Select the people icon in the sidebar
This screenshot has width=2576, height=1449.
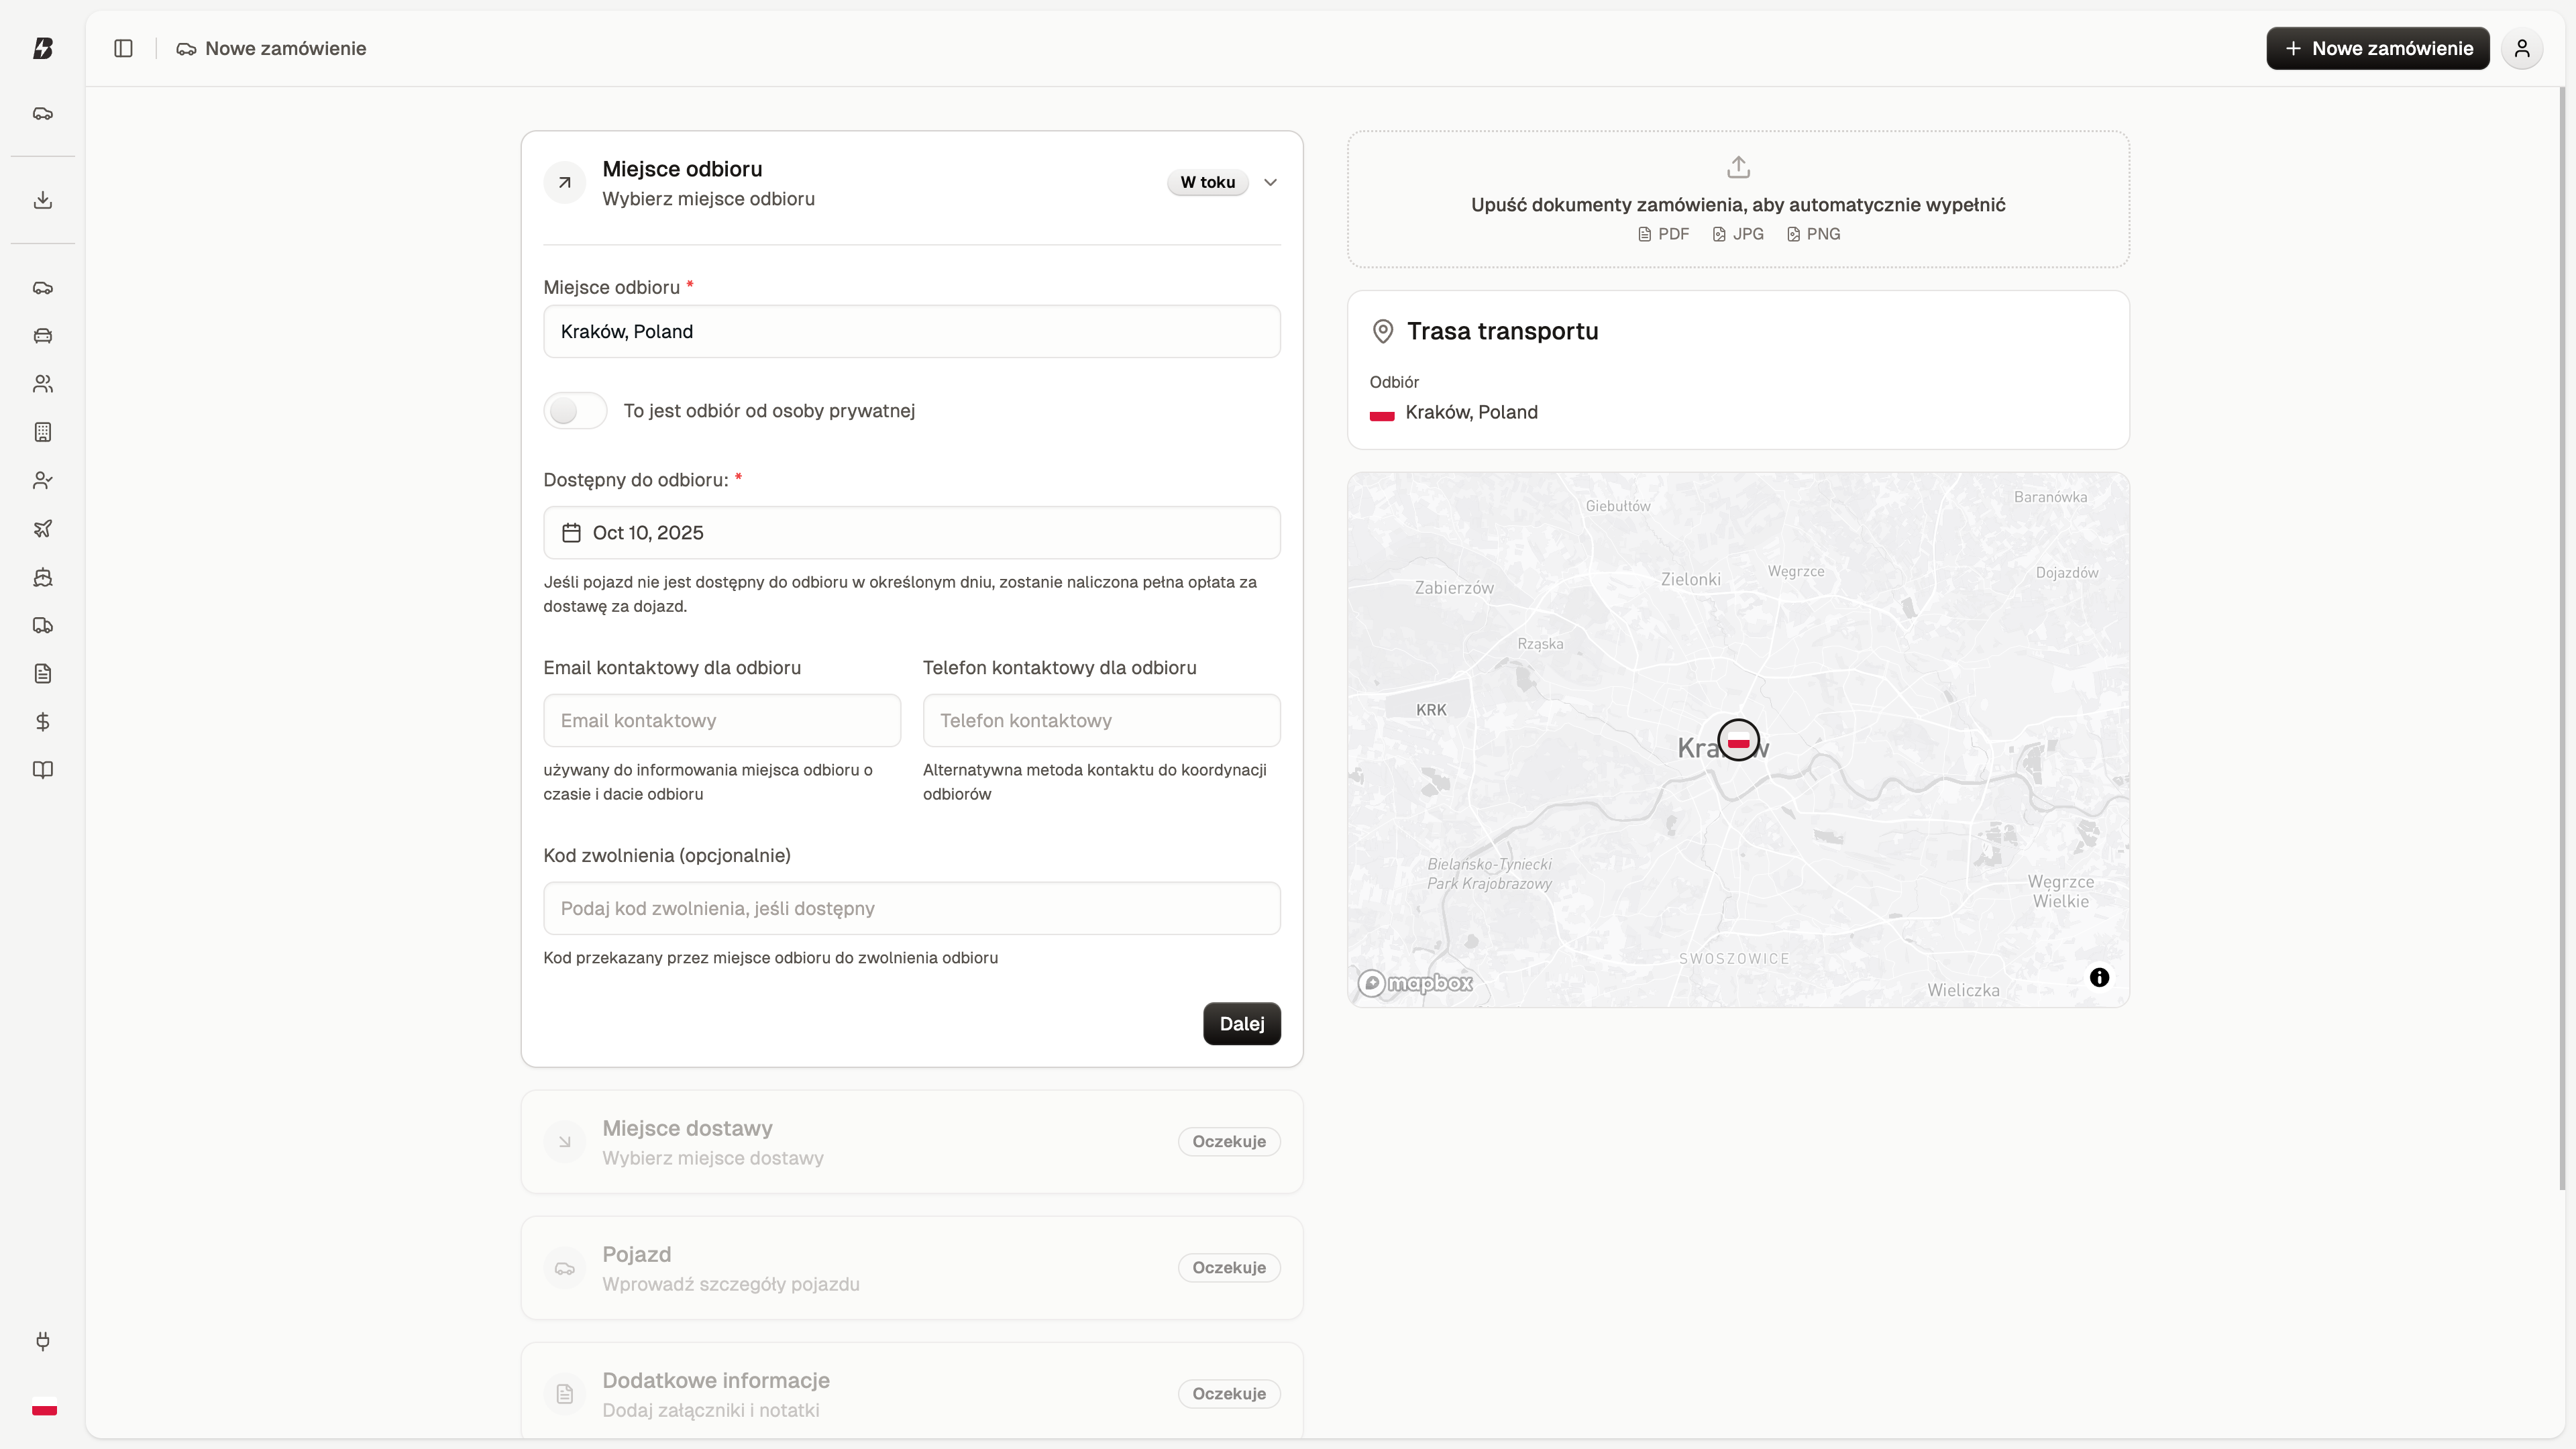coord(43,383)
